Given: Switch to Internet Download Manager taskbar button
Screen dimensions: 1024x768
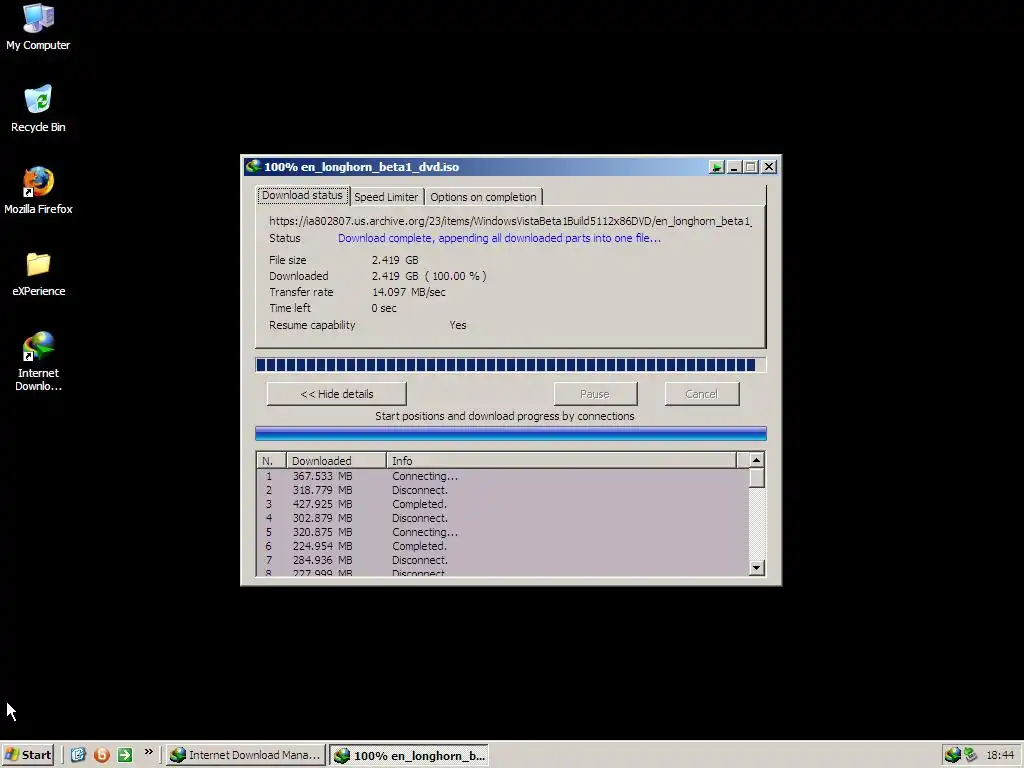Looking at the screenshot, I should [246, 755].
